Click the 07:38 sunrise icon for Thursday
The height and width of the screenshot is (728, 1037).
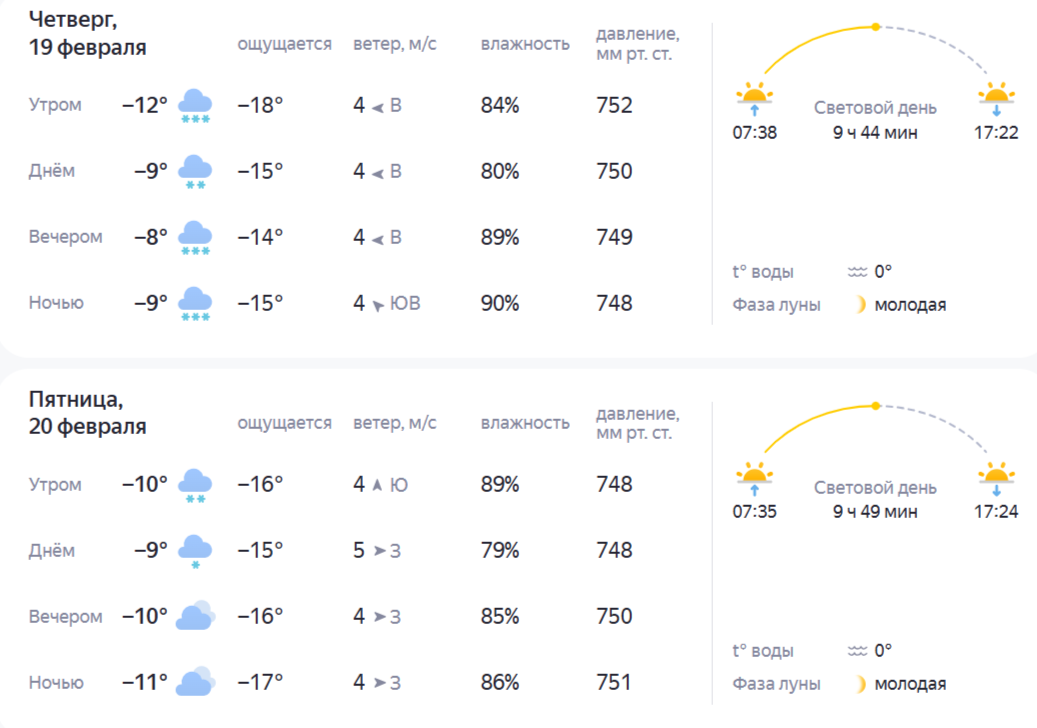(x=754, y=101)
